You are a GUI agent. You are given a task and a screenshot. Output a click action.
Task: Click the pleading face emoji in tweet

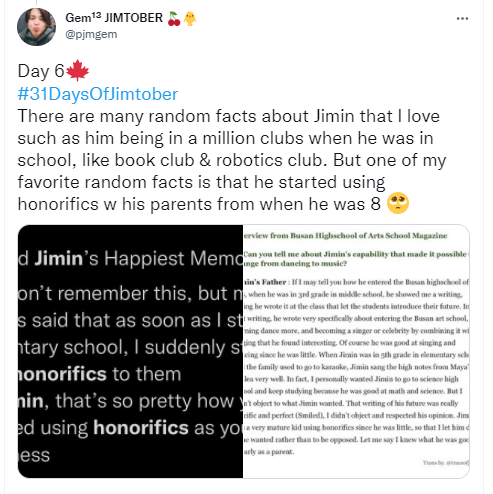pos(398,203)
